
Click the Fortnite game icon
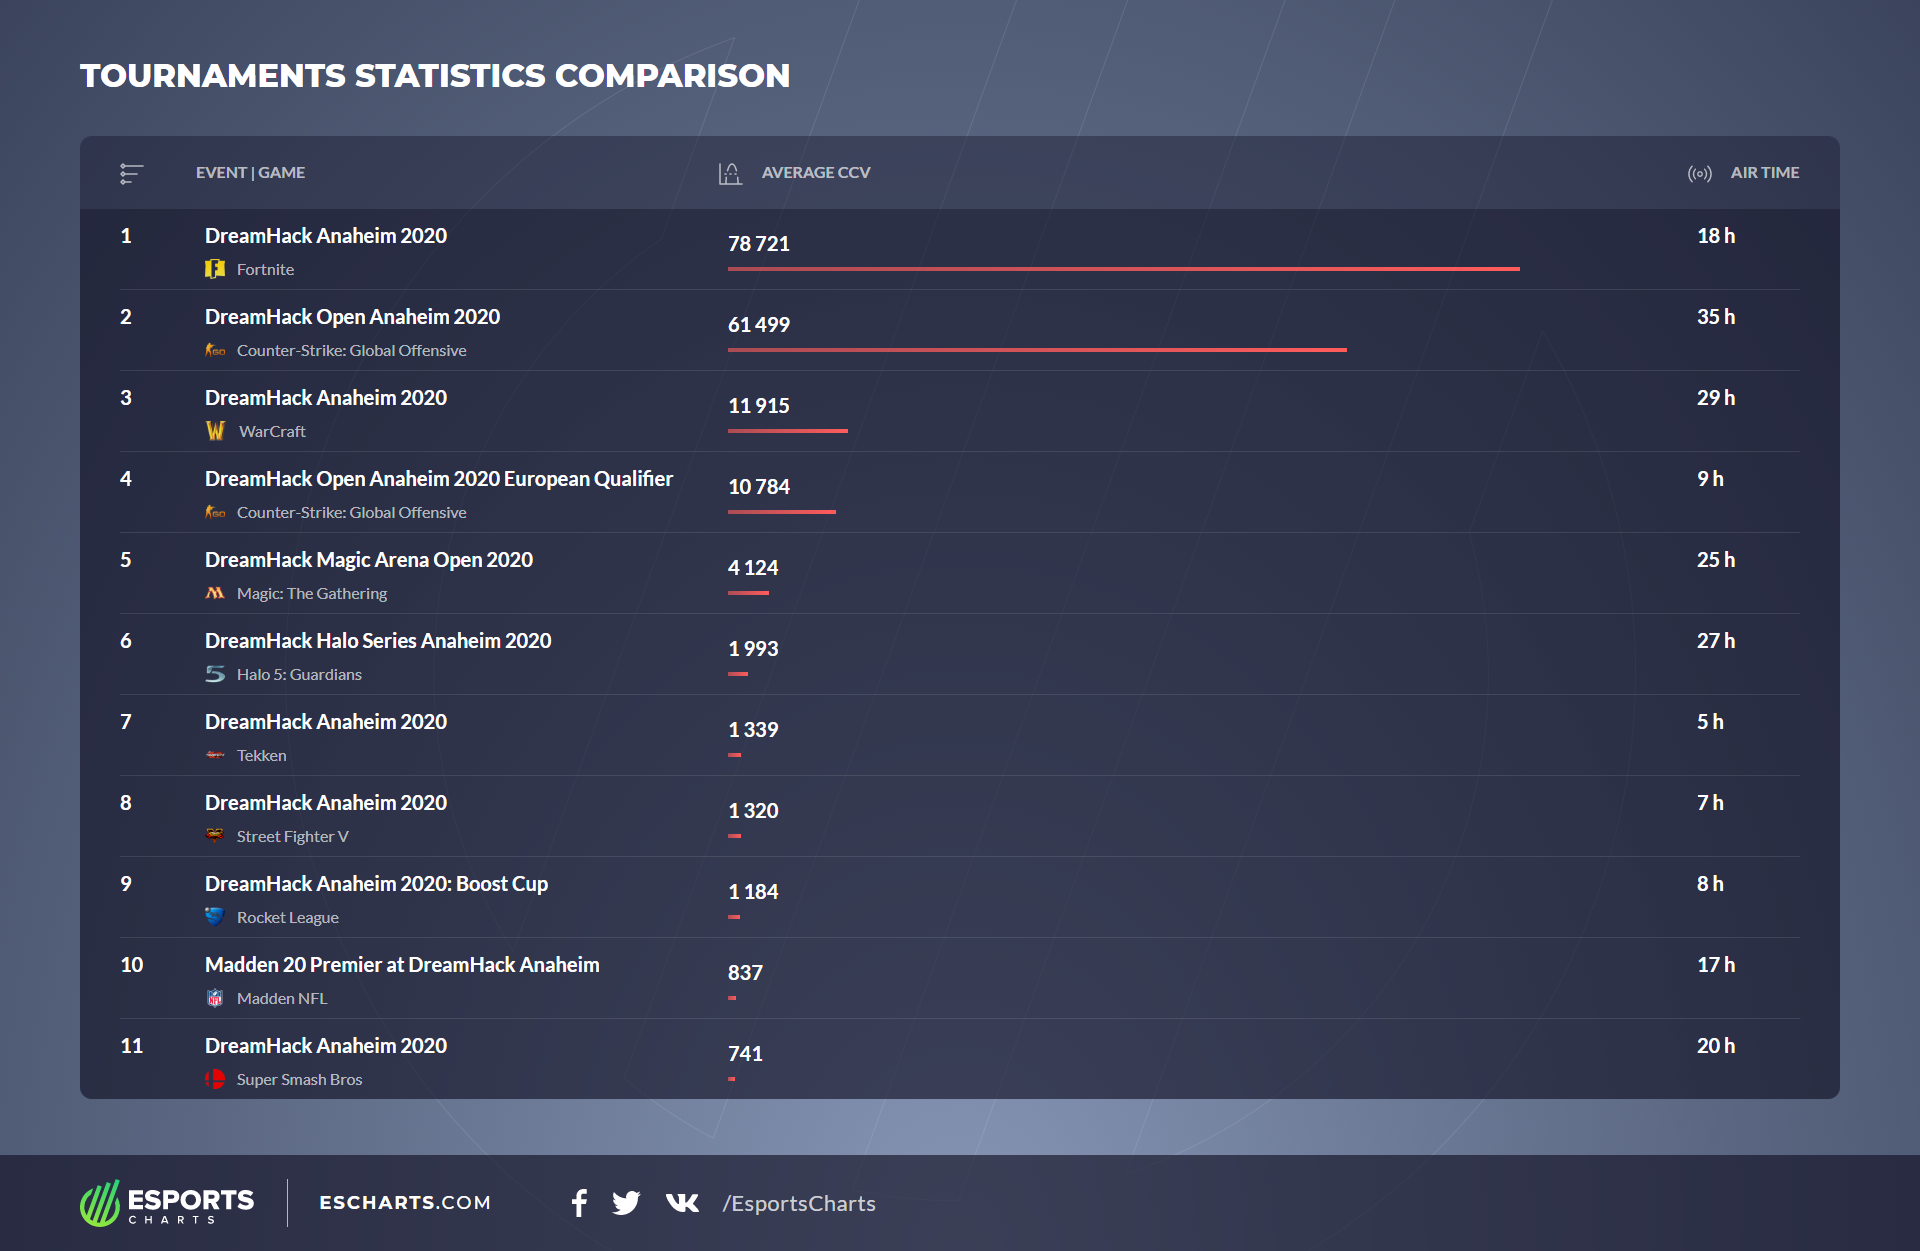pyautogui.click(x=215, y=269)
